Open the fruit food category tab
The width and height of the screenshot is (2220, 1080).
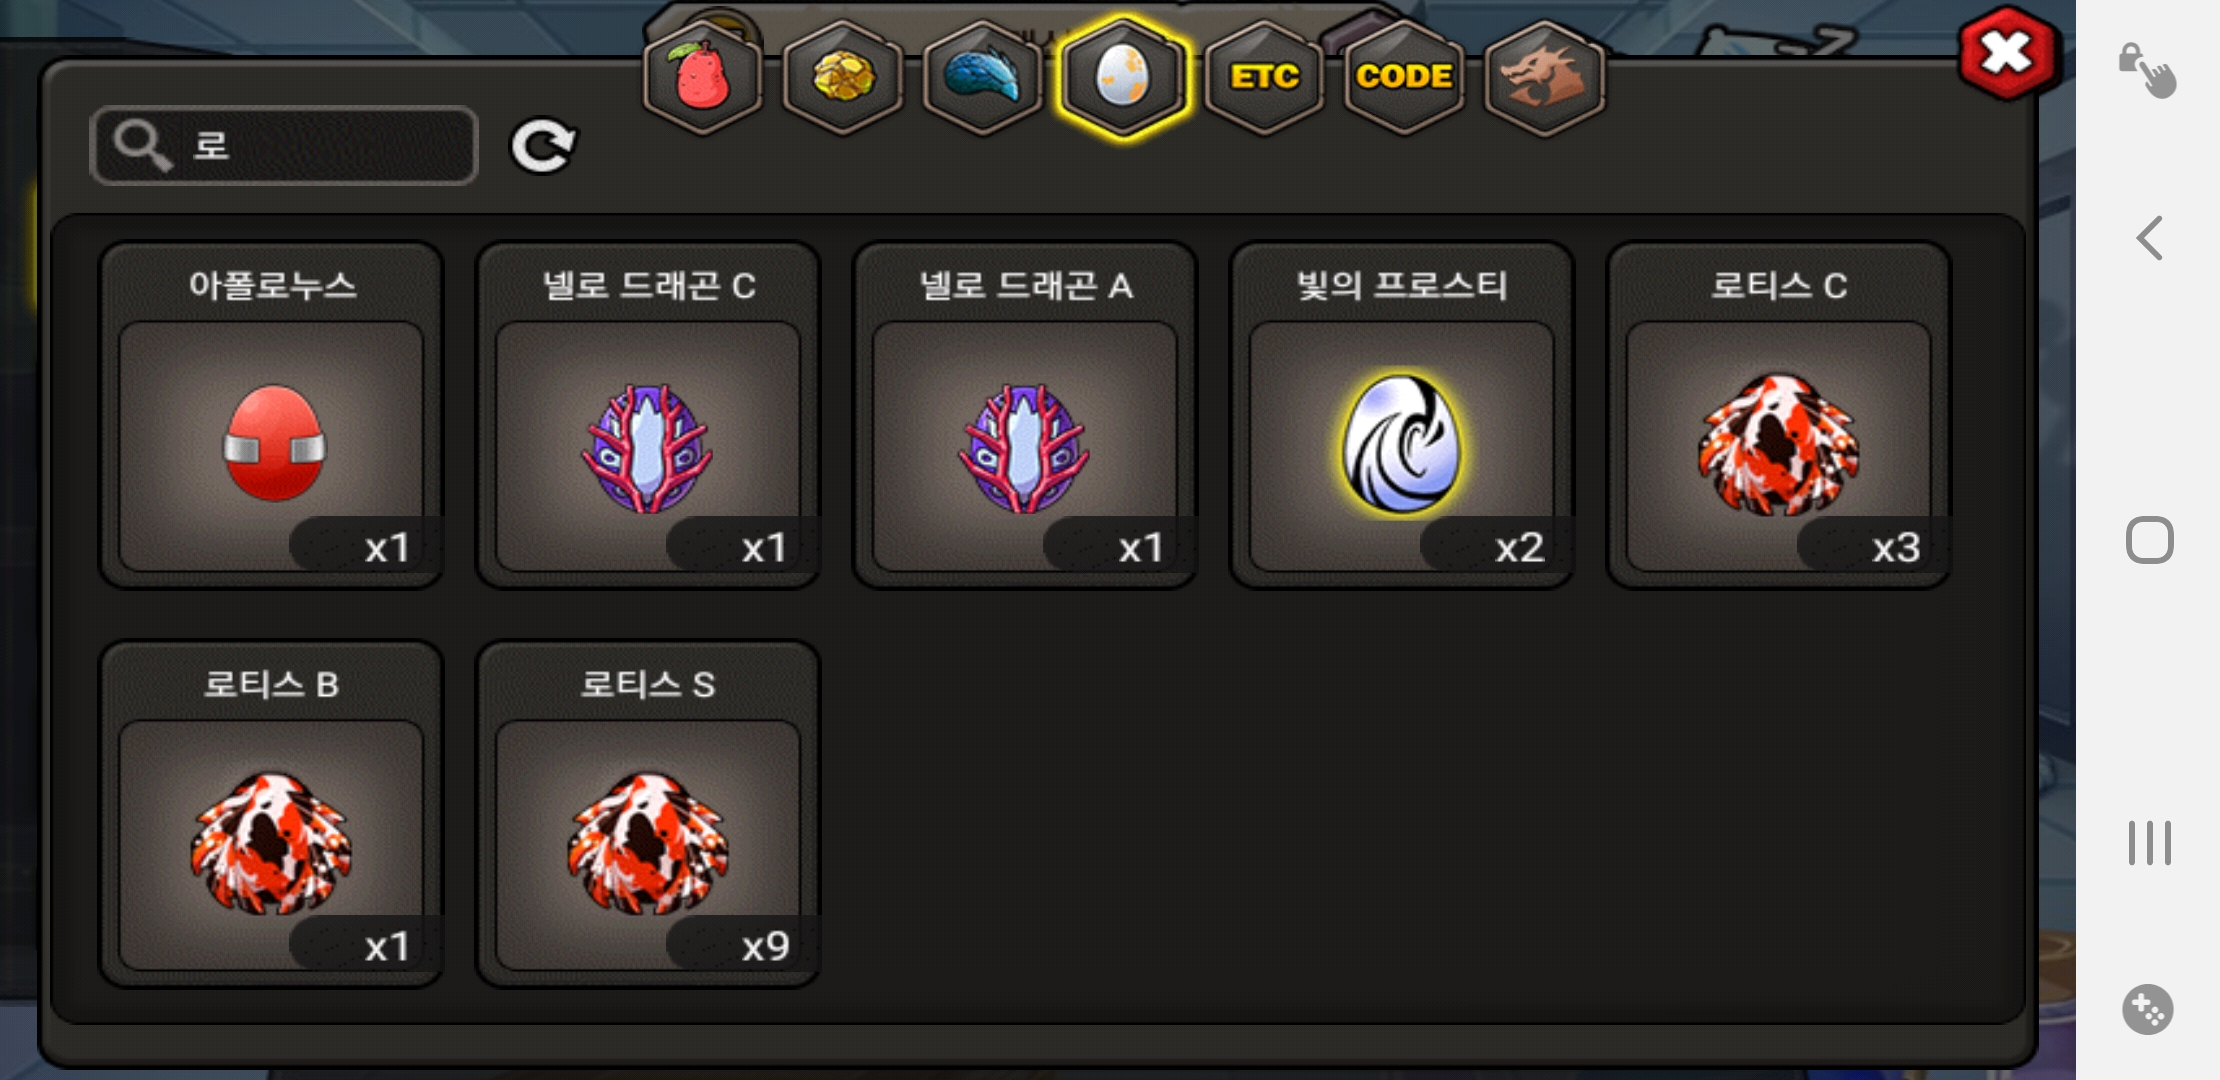pyautogui.click(x=703, y=77)
